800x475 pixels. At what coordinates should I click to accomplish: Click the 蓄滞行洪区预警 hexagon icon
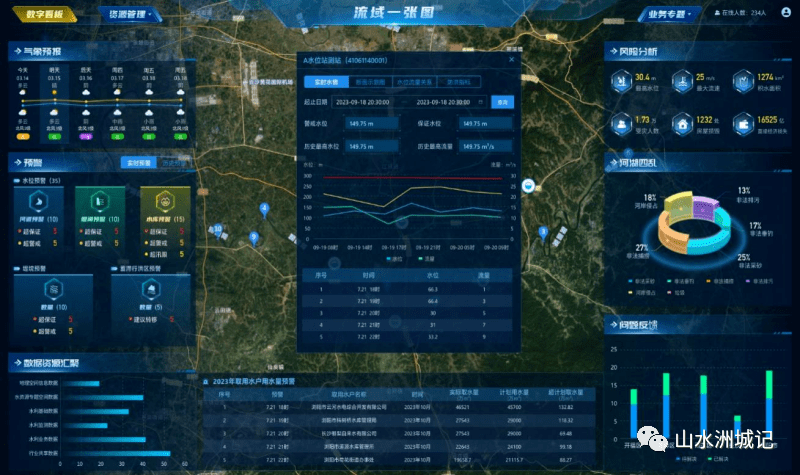pos(151,290)
